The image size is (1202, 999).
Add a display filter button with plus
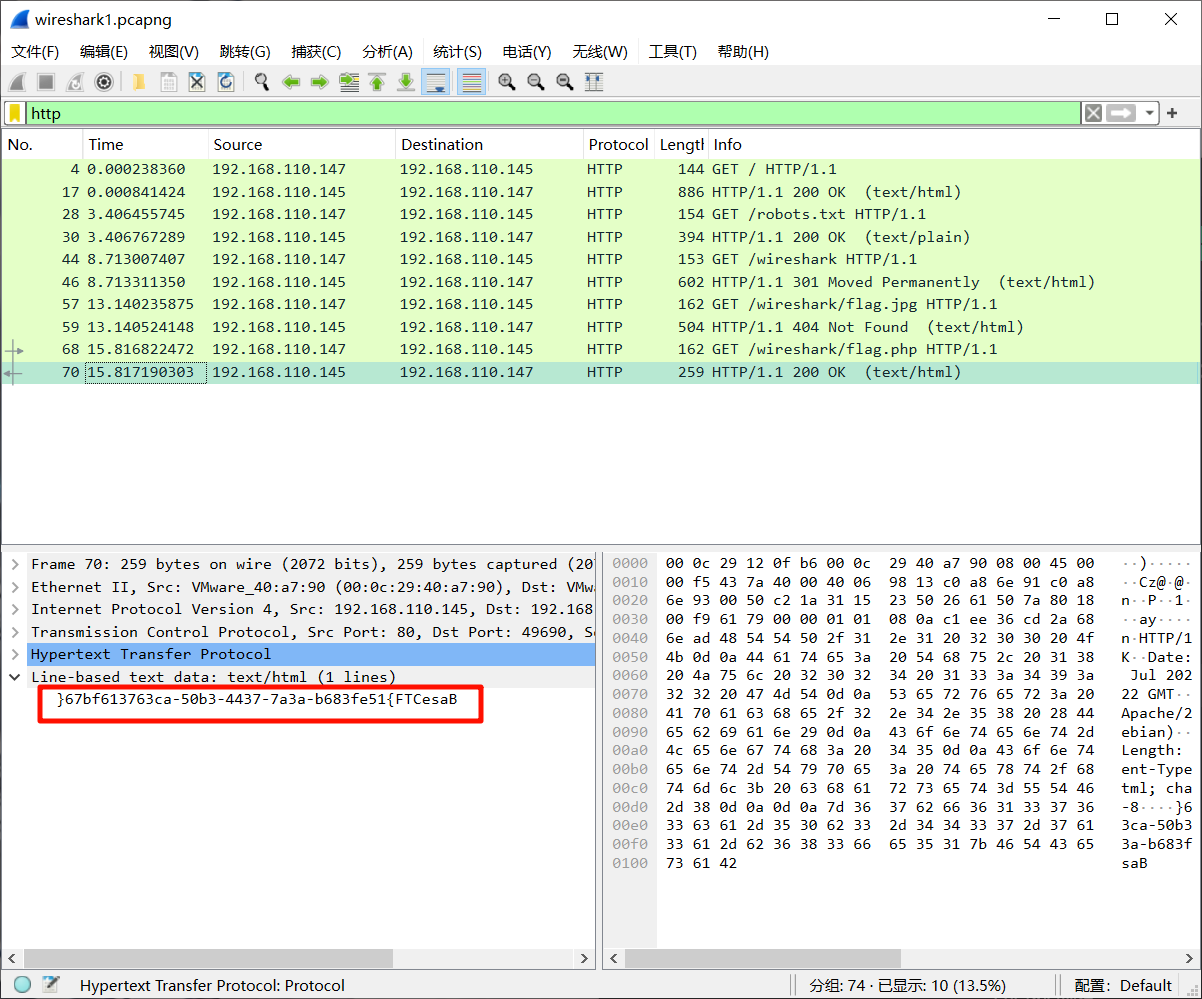click(x=1172, y=113)
